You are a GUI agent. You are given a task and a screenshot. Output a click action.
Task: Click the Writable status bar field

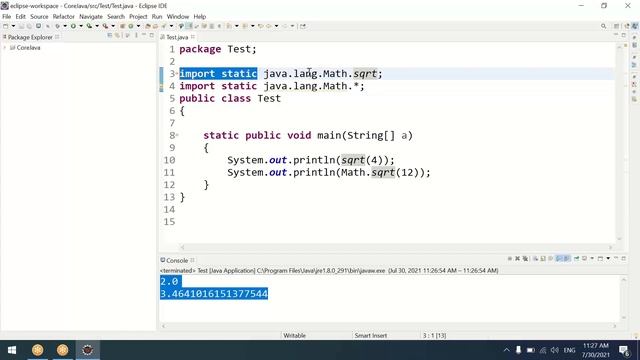pos(294,336)
